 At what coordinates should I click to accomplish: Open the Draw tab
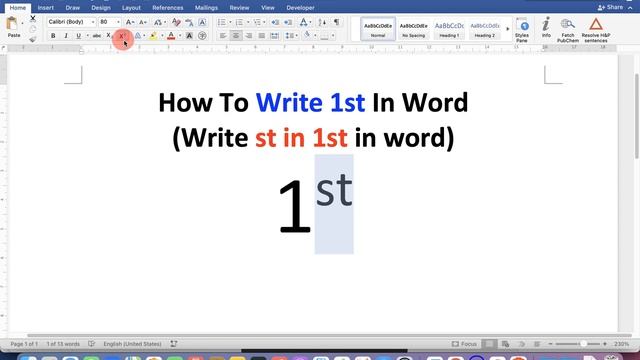73,8
